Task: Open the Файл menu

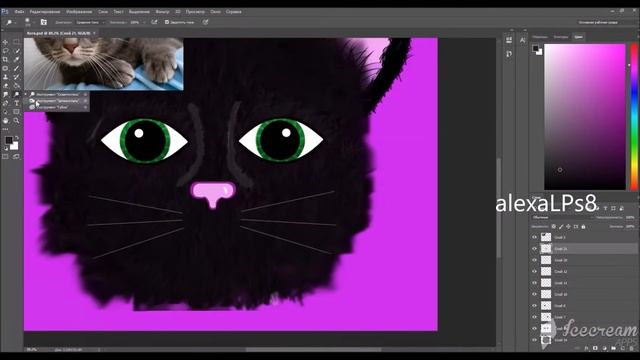Action: point(19,12)
